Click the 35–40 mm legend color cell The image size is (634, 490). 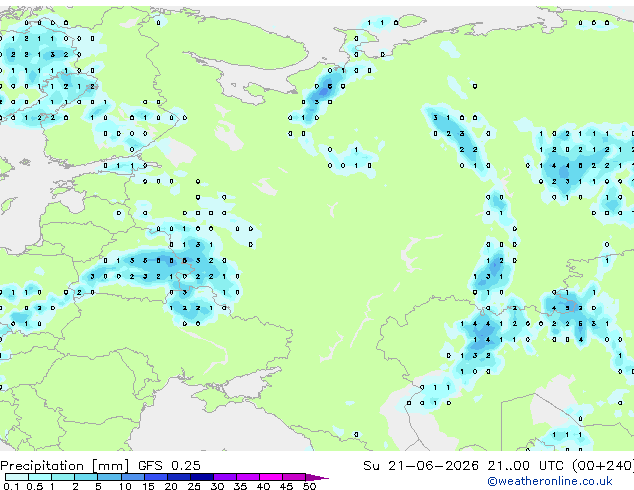(247, 477)
